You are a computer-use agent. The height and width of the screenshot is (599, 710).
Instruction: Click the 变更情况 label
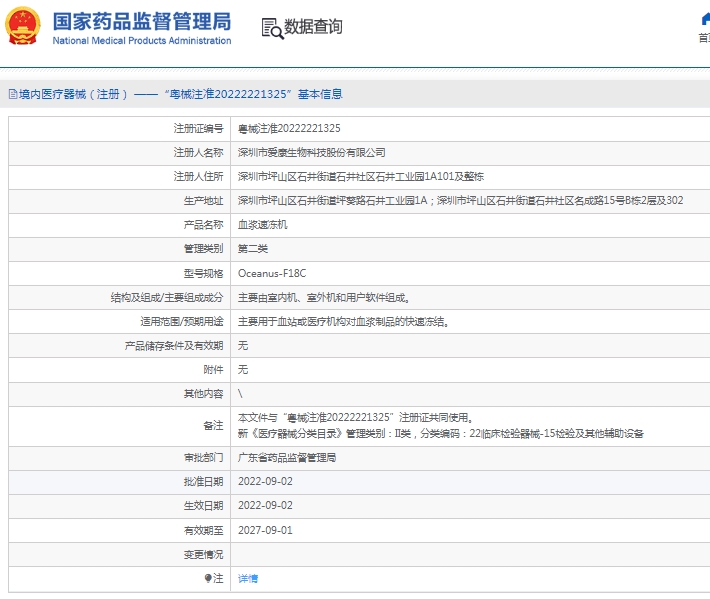click(203, 555)
